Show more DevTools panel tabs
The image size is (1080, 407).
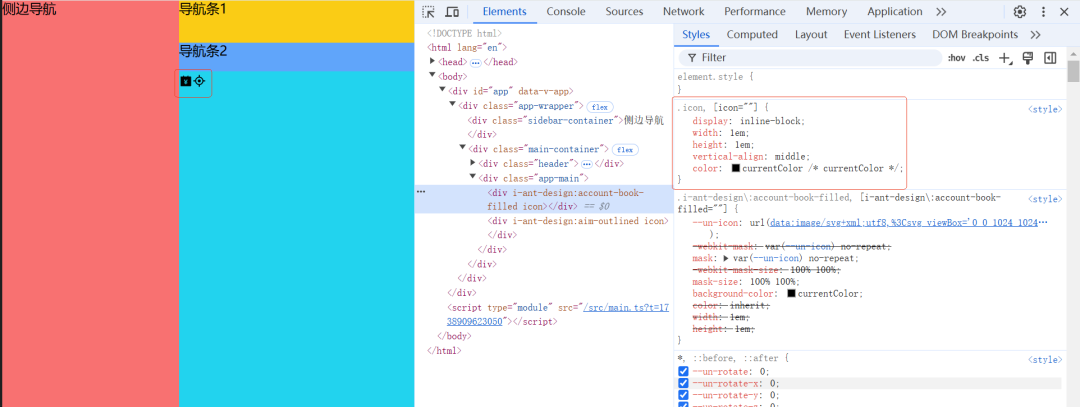click(x=941, y=12)
